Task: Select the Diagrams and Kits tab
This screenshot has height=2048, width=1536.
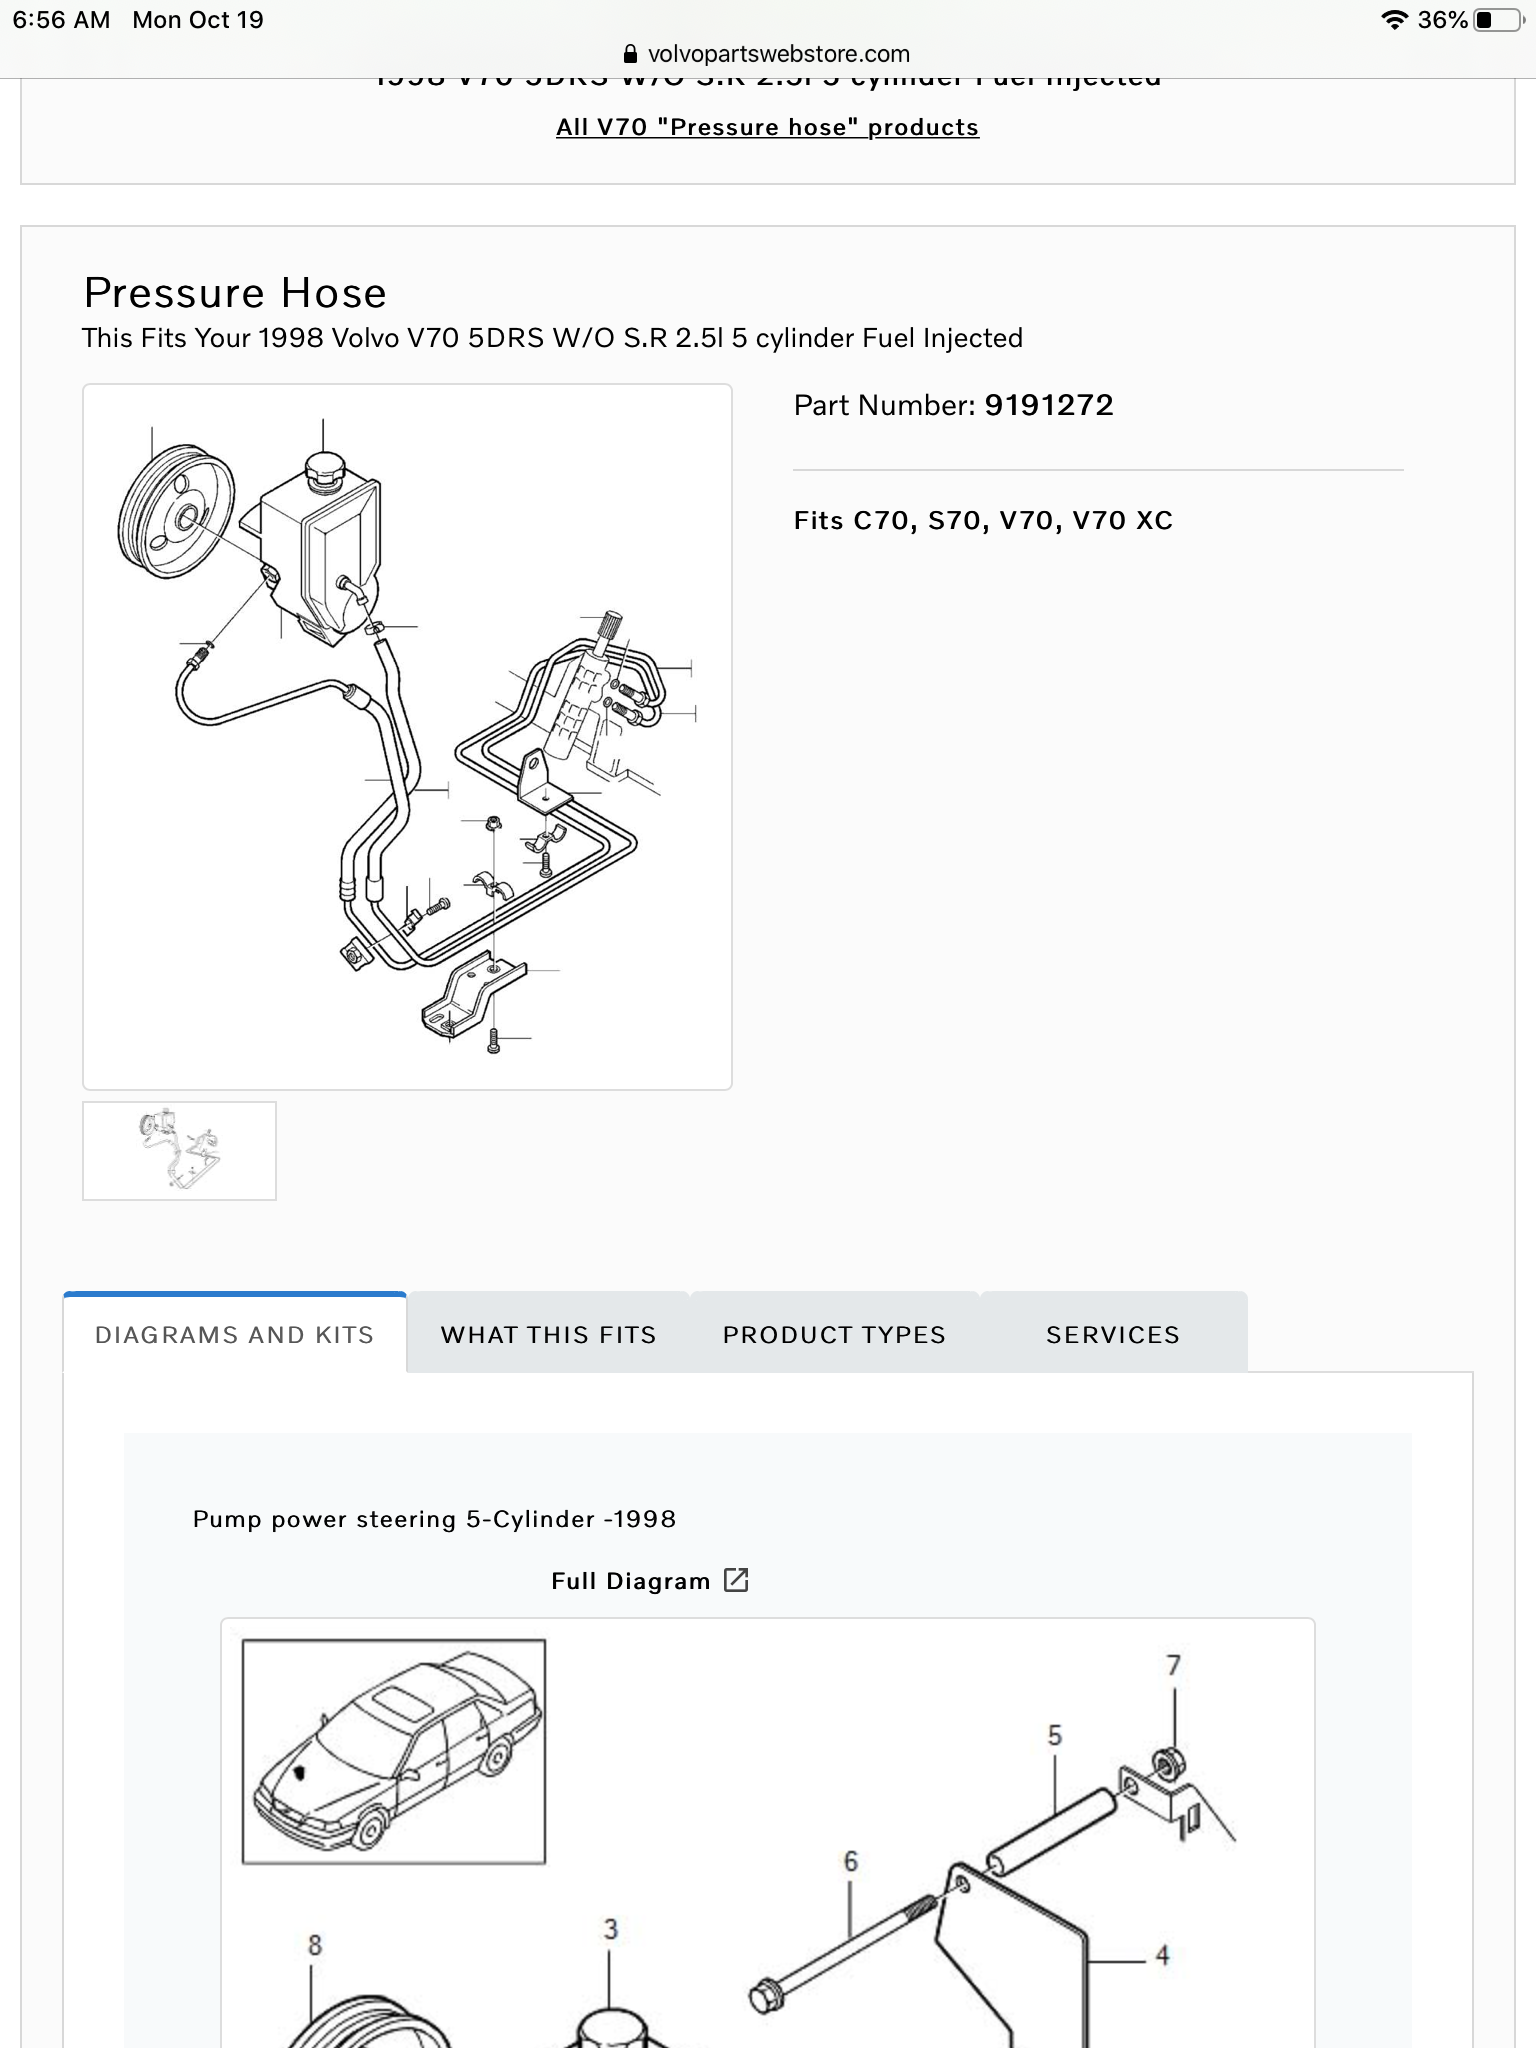Action: click(234, 1335)
